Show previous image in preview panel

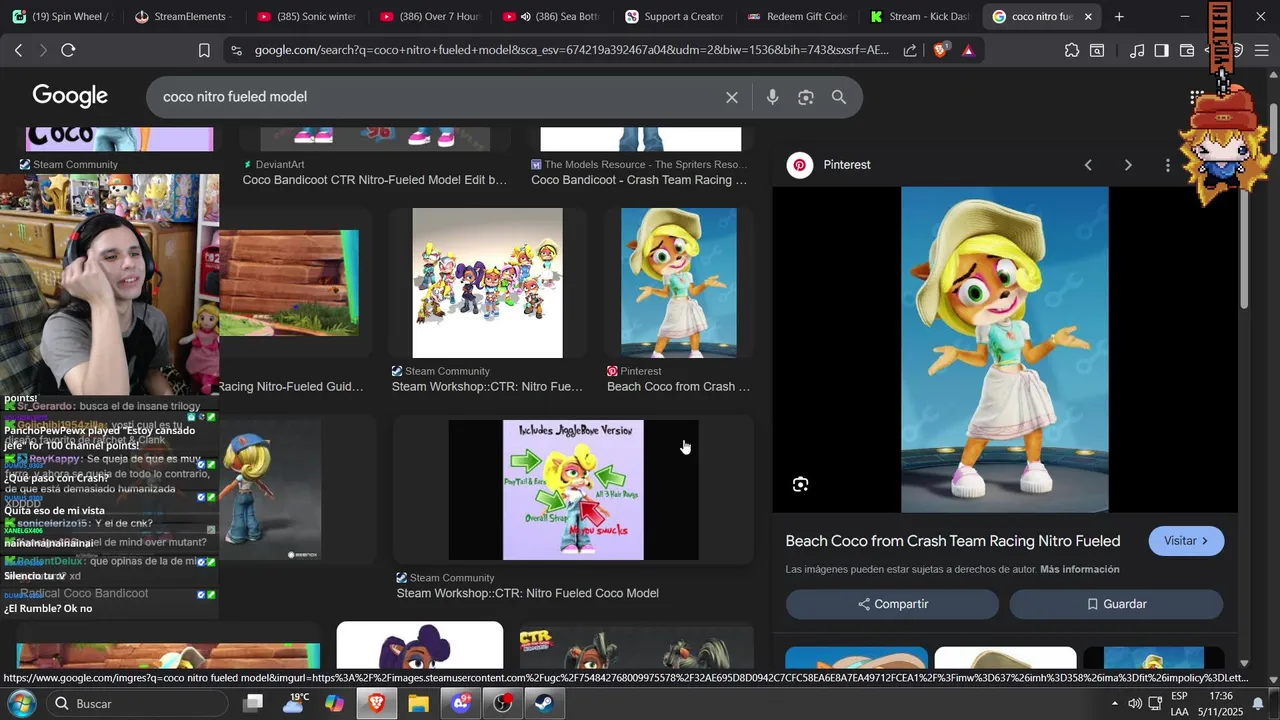point(1088,165)
